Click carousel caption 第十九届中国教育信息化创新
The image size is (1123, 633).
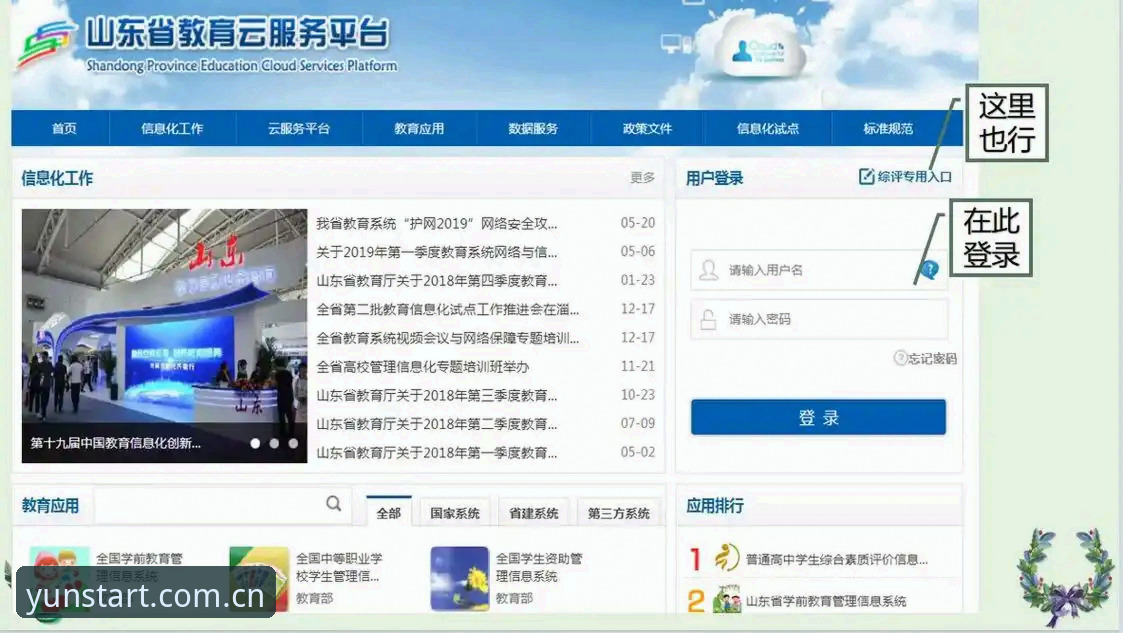pos(115,443)
